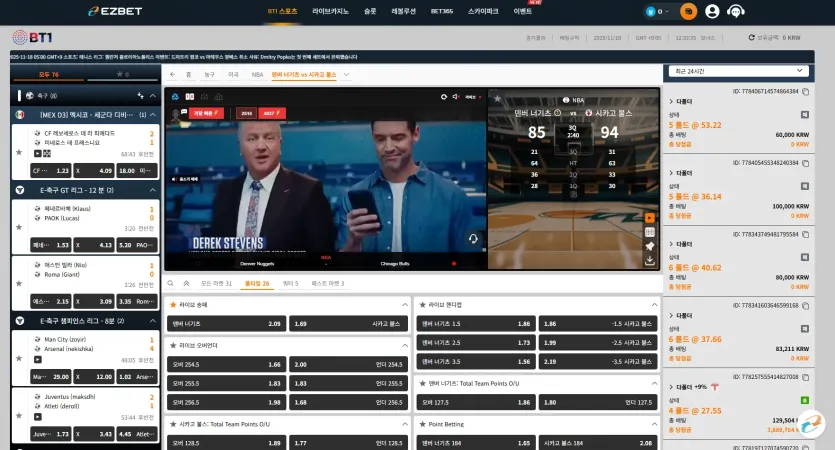Star the live handicap market
835x450 pixels.
[x=422, y=305]
